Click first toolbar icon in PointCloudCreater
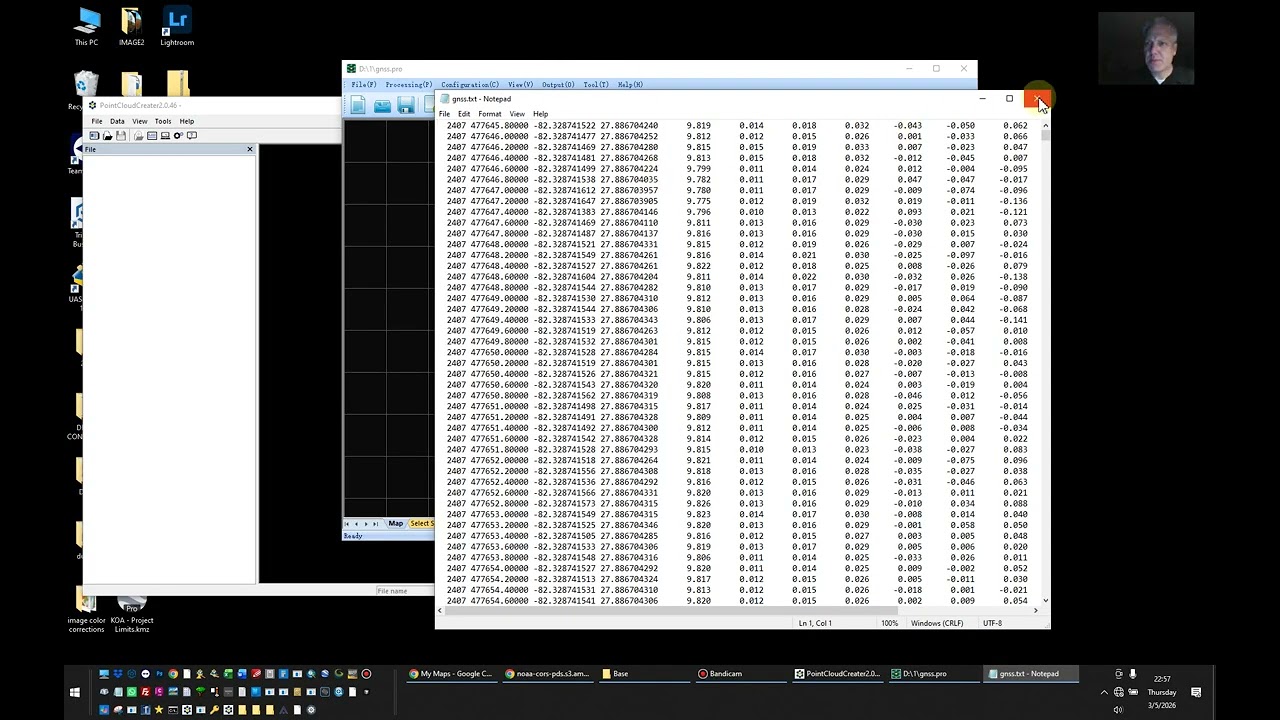Image resolution: width=1280 pixels, height=720 pixels. click(94, 136)
